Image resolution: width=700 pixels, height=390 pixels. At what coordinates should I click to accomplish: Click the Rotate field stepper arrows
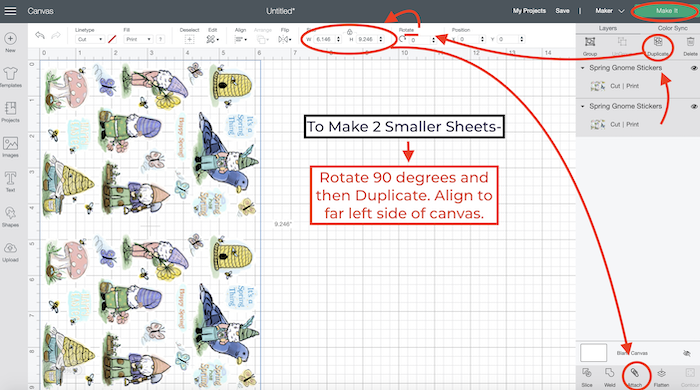tap(433, 40)
